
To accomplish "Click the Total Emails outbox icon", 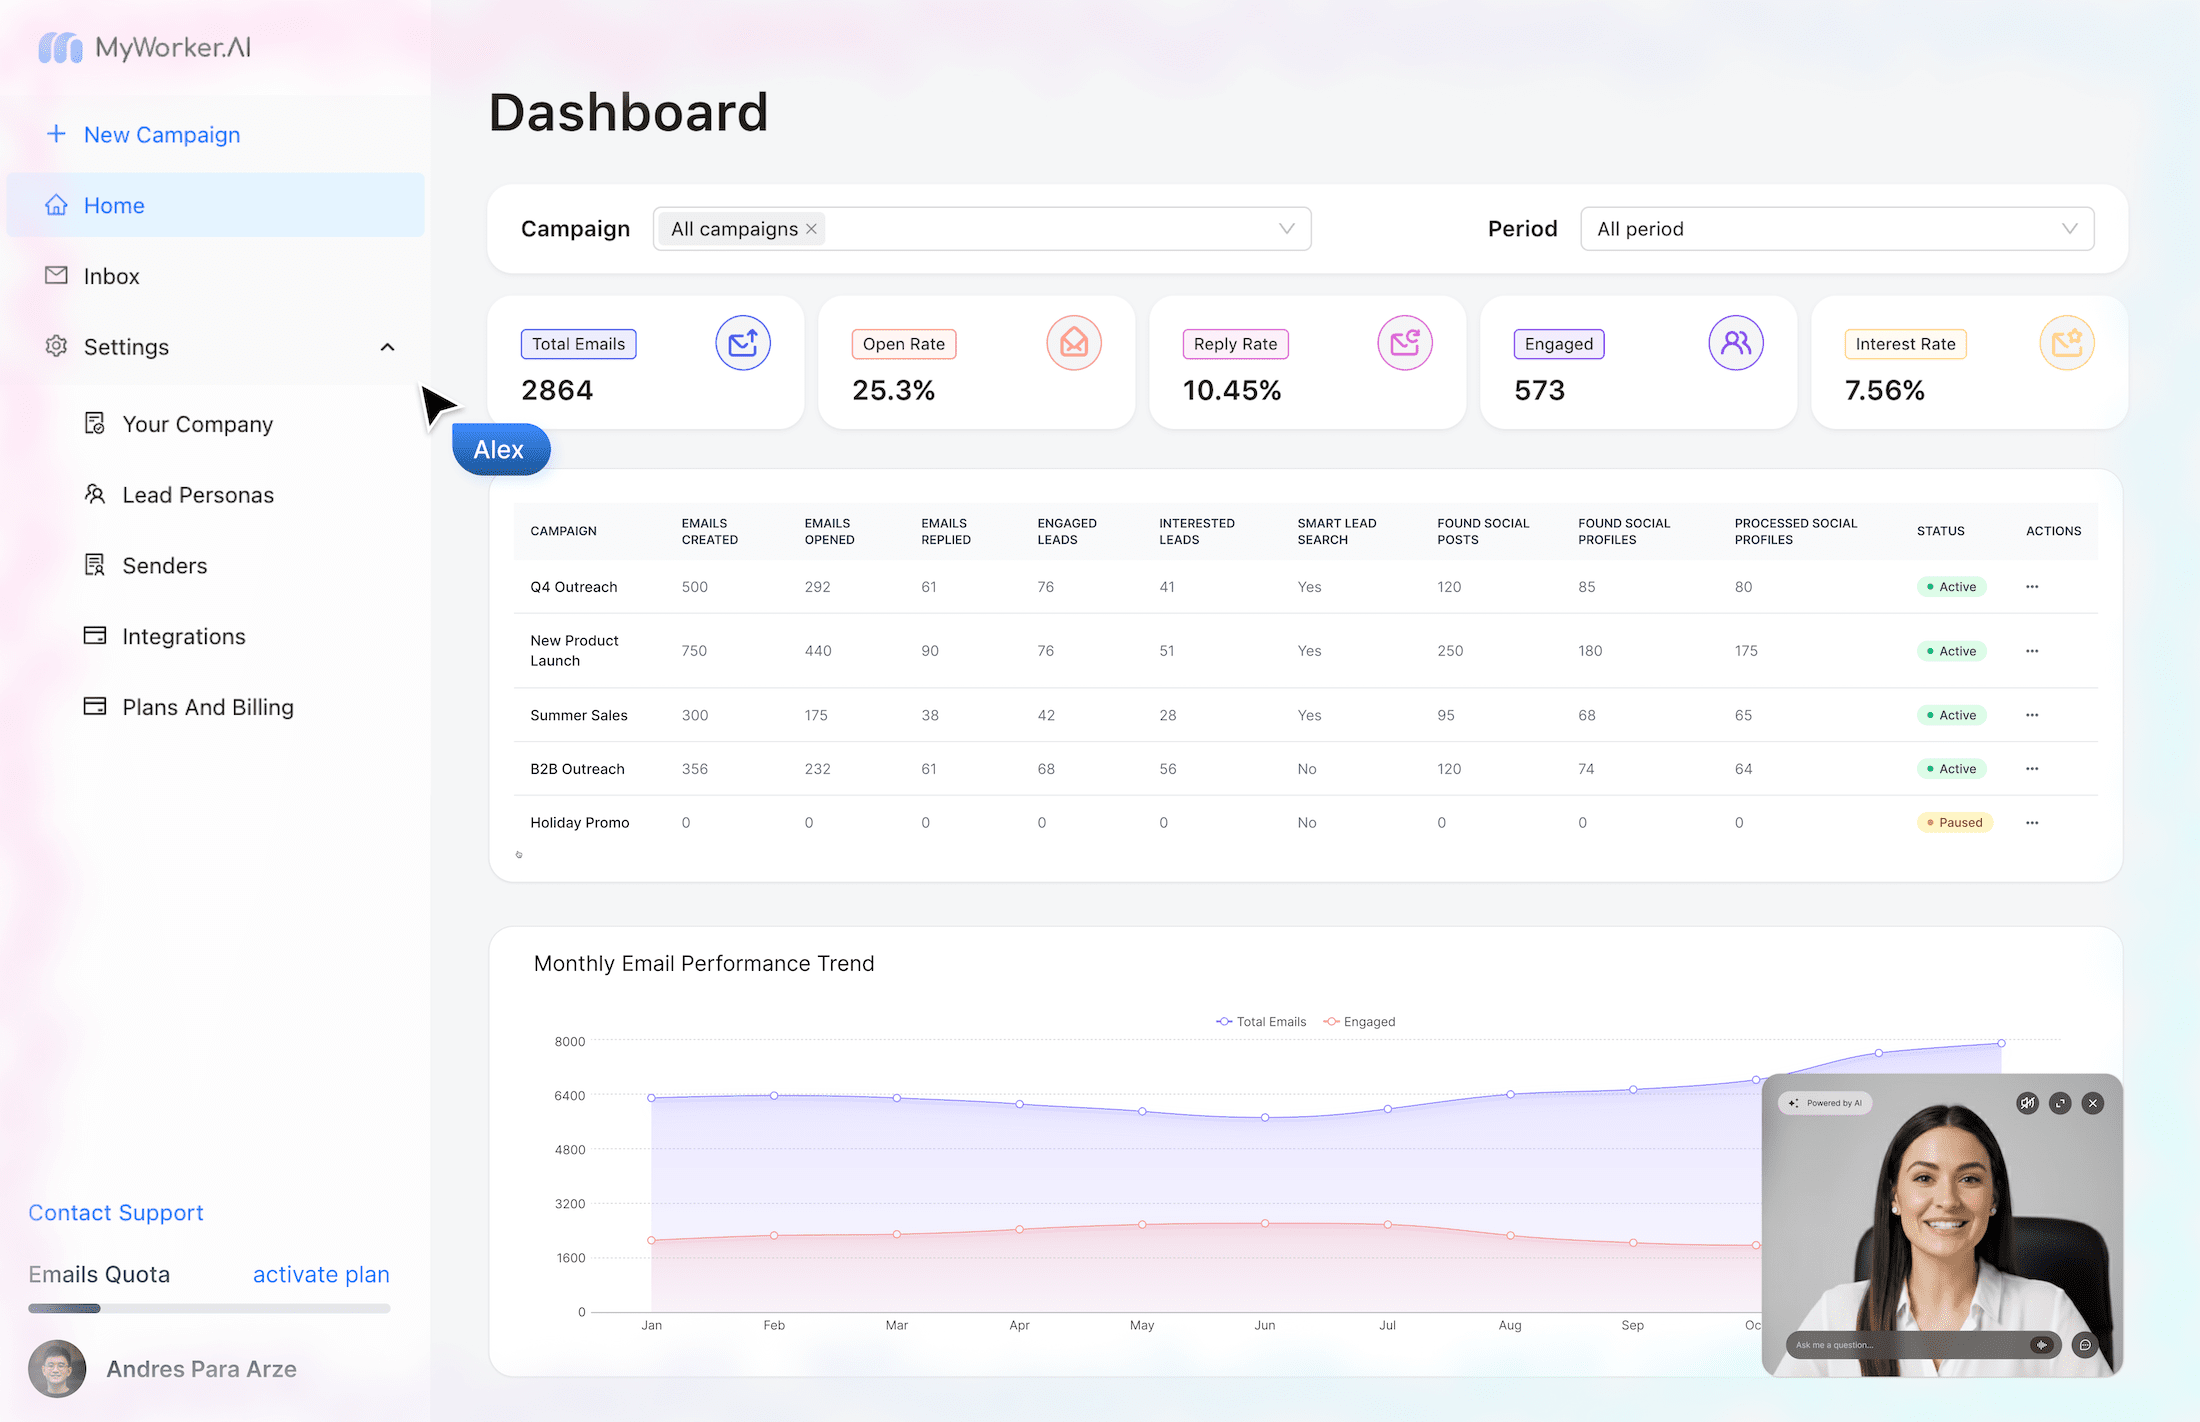I will click(x=742, y=343).
